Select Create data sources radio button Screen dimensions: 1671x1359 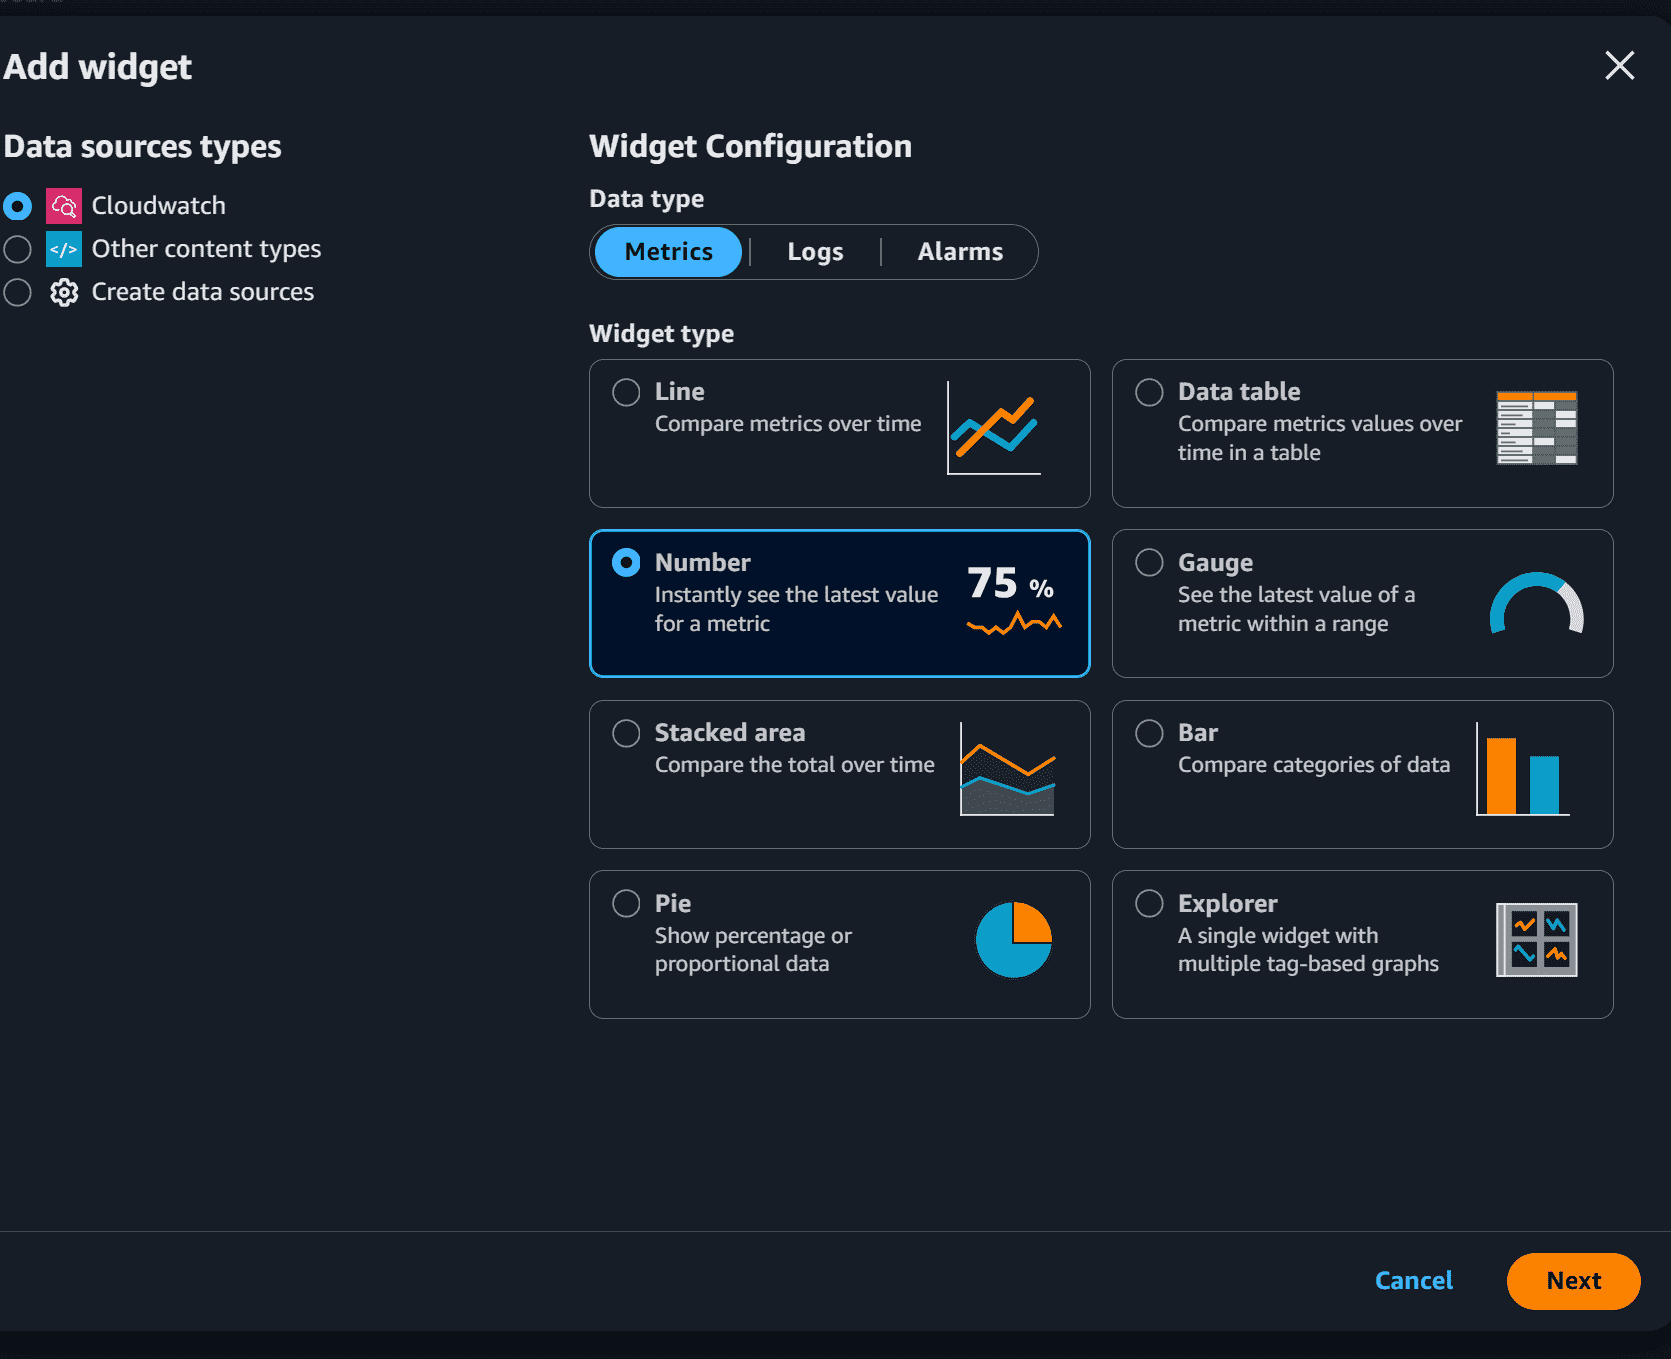coord(18,292)
